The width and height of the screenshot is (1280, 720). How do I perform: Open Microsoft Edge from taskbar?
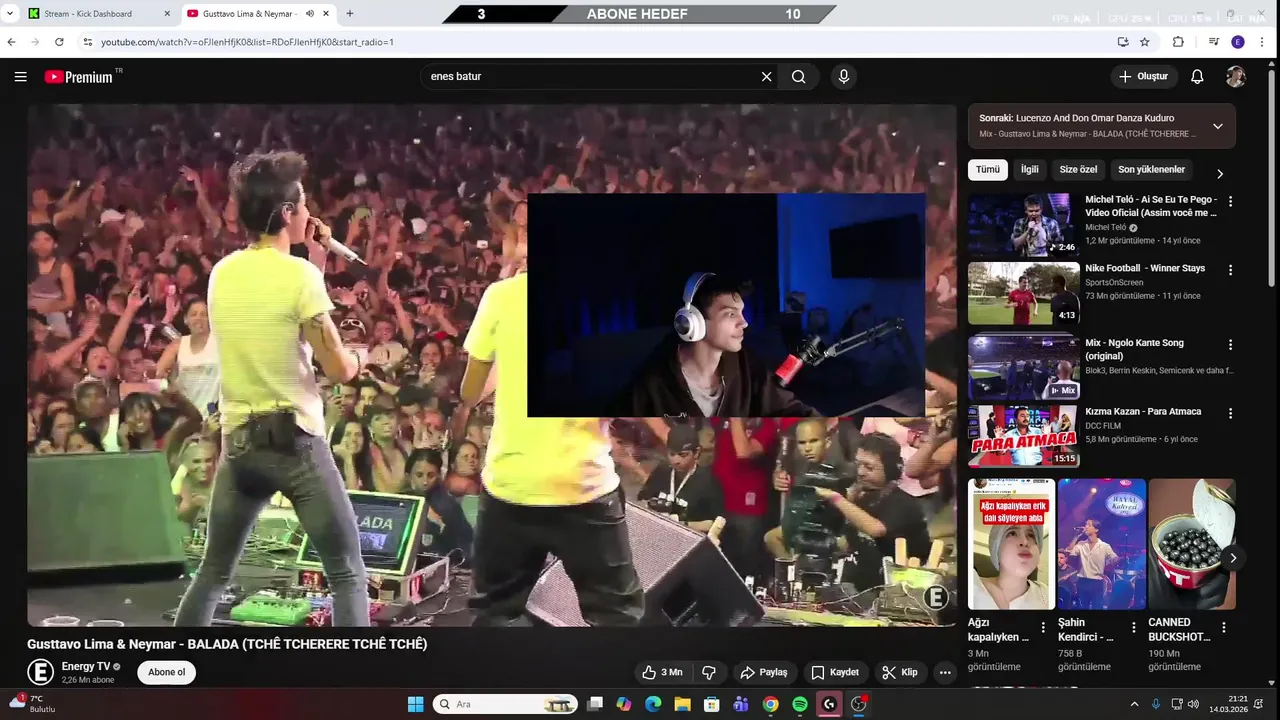[x=653, y=704]
